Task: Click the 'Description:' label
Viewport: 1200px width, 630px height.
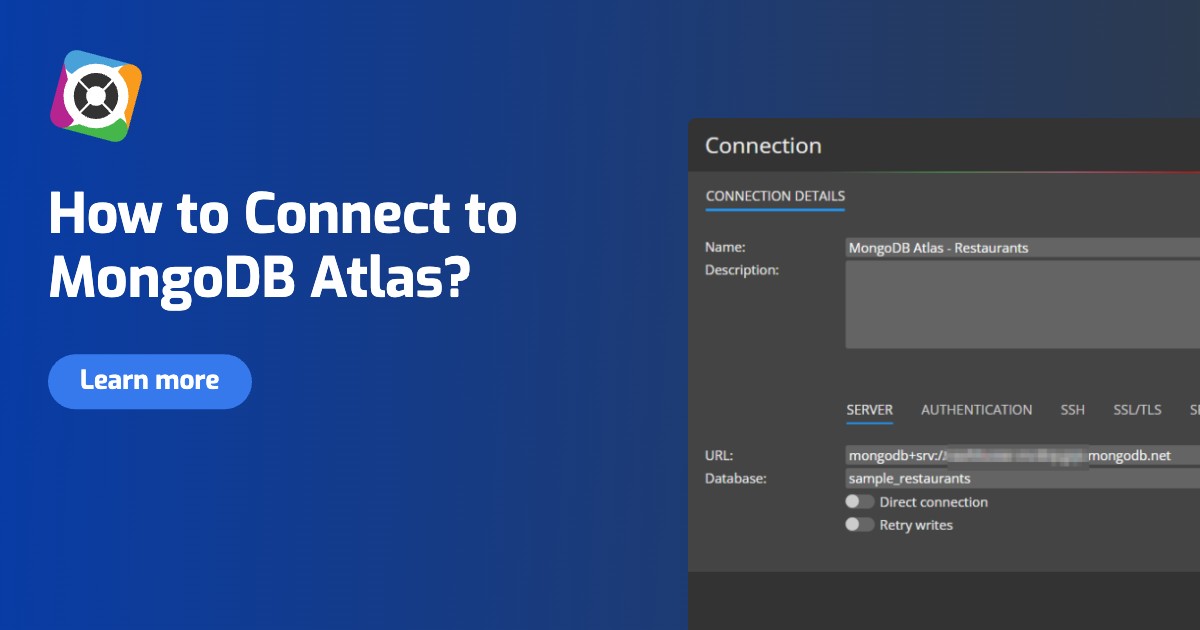Action: tap(742, 270)
